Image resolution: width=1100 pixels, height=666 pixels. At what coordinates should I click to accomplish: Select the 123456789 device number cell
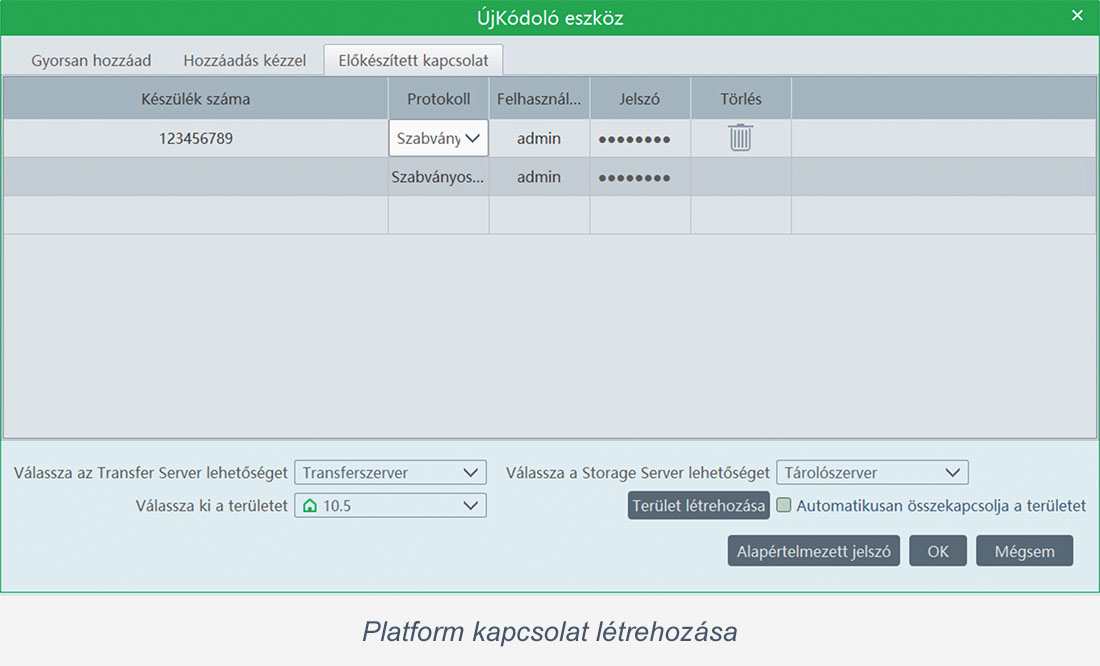[x=194, y=138]
